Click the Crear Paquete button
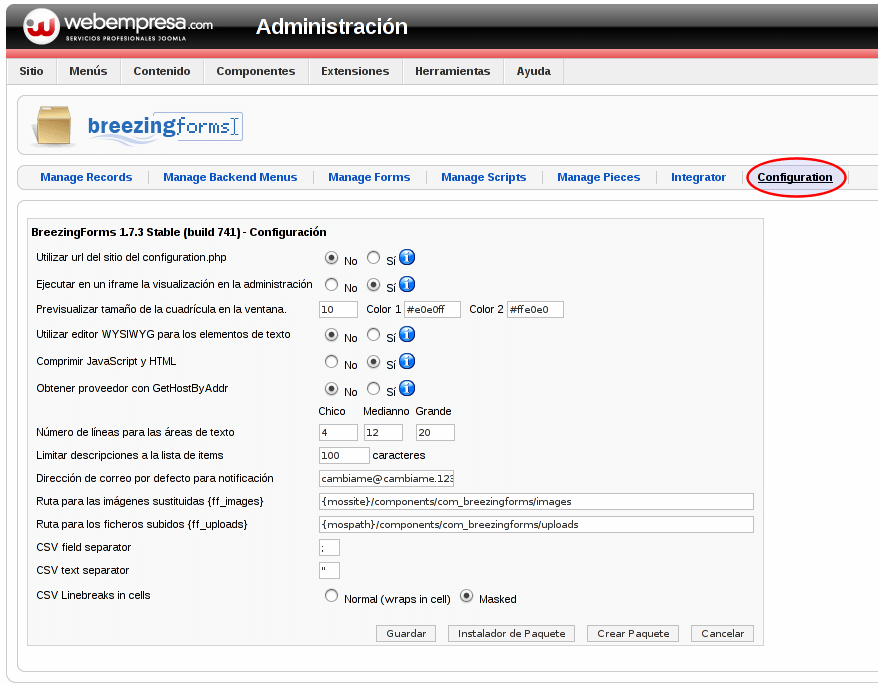878x685 pixels. coord(633,633)
